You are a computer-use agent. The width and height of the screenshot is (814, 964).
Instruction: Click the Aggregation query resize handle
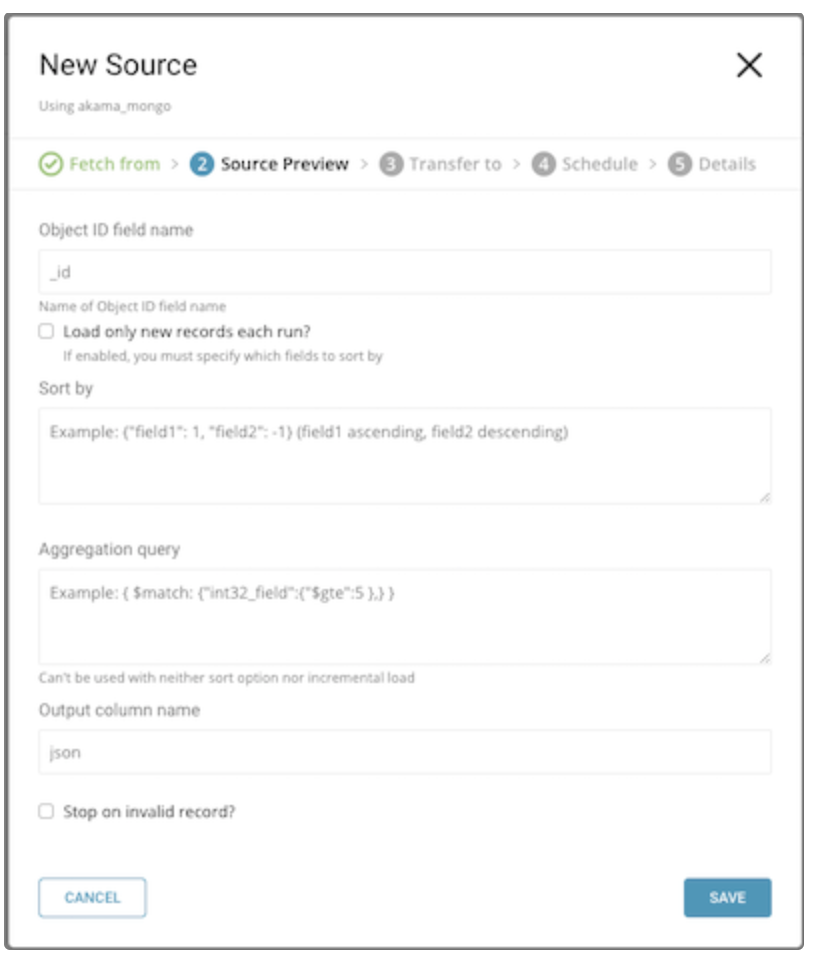[765, 658]
